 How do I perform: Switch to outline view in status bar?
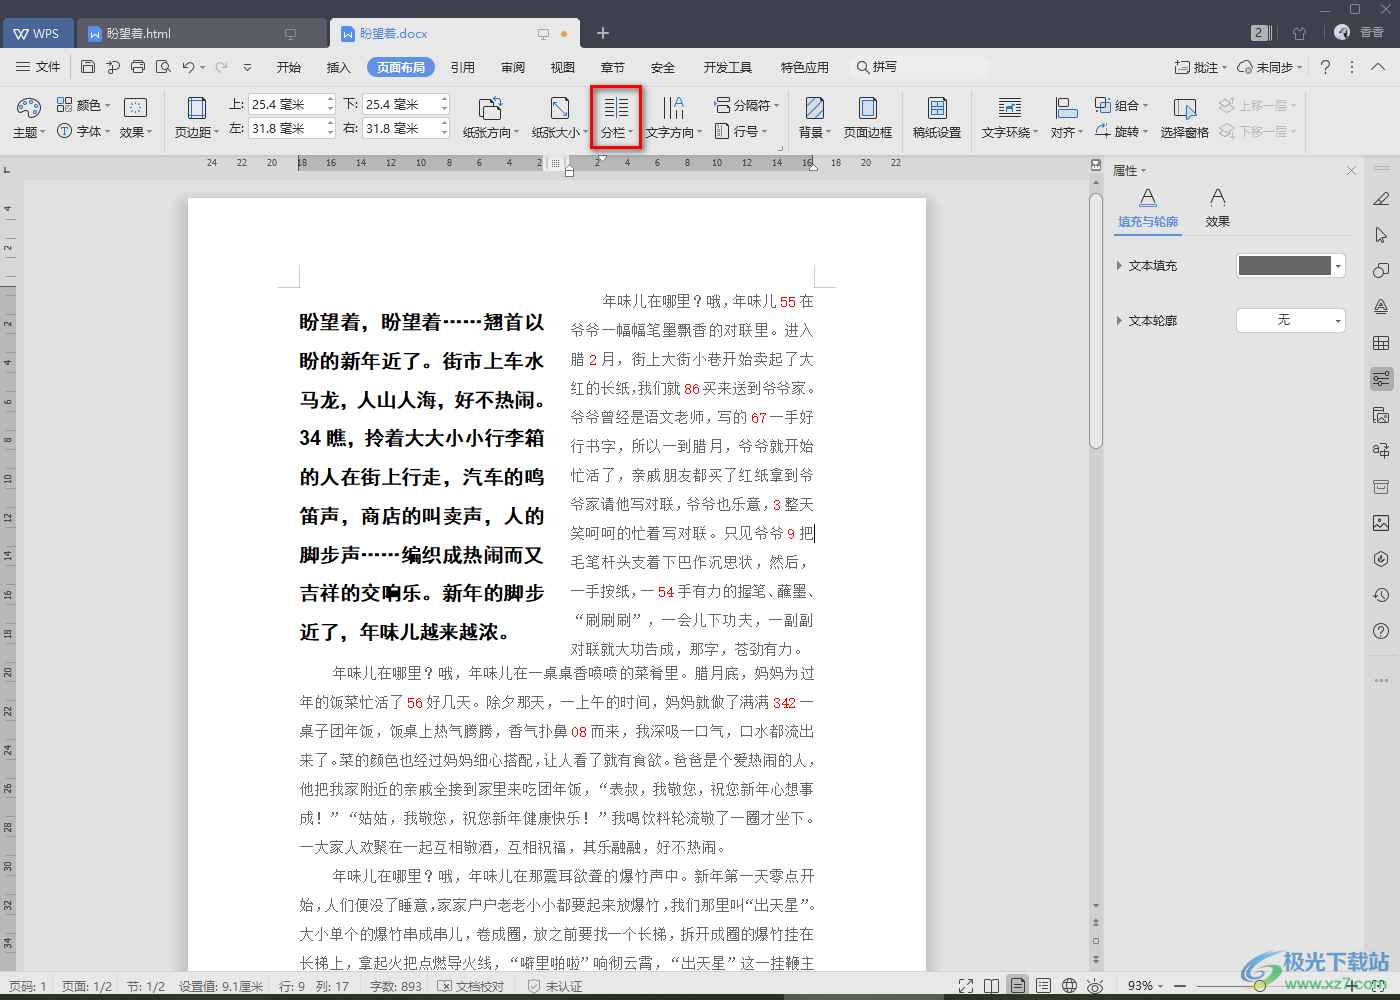[1043, 986]
